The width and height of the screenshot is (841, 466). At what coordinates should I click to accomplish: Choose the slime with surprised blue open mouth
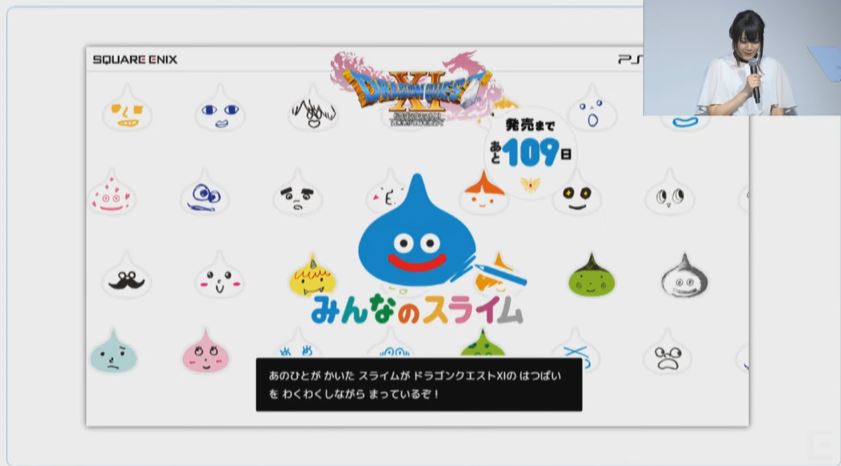[592, 108]
